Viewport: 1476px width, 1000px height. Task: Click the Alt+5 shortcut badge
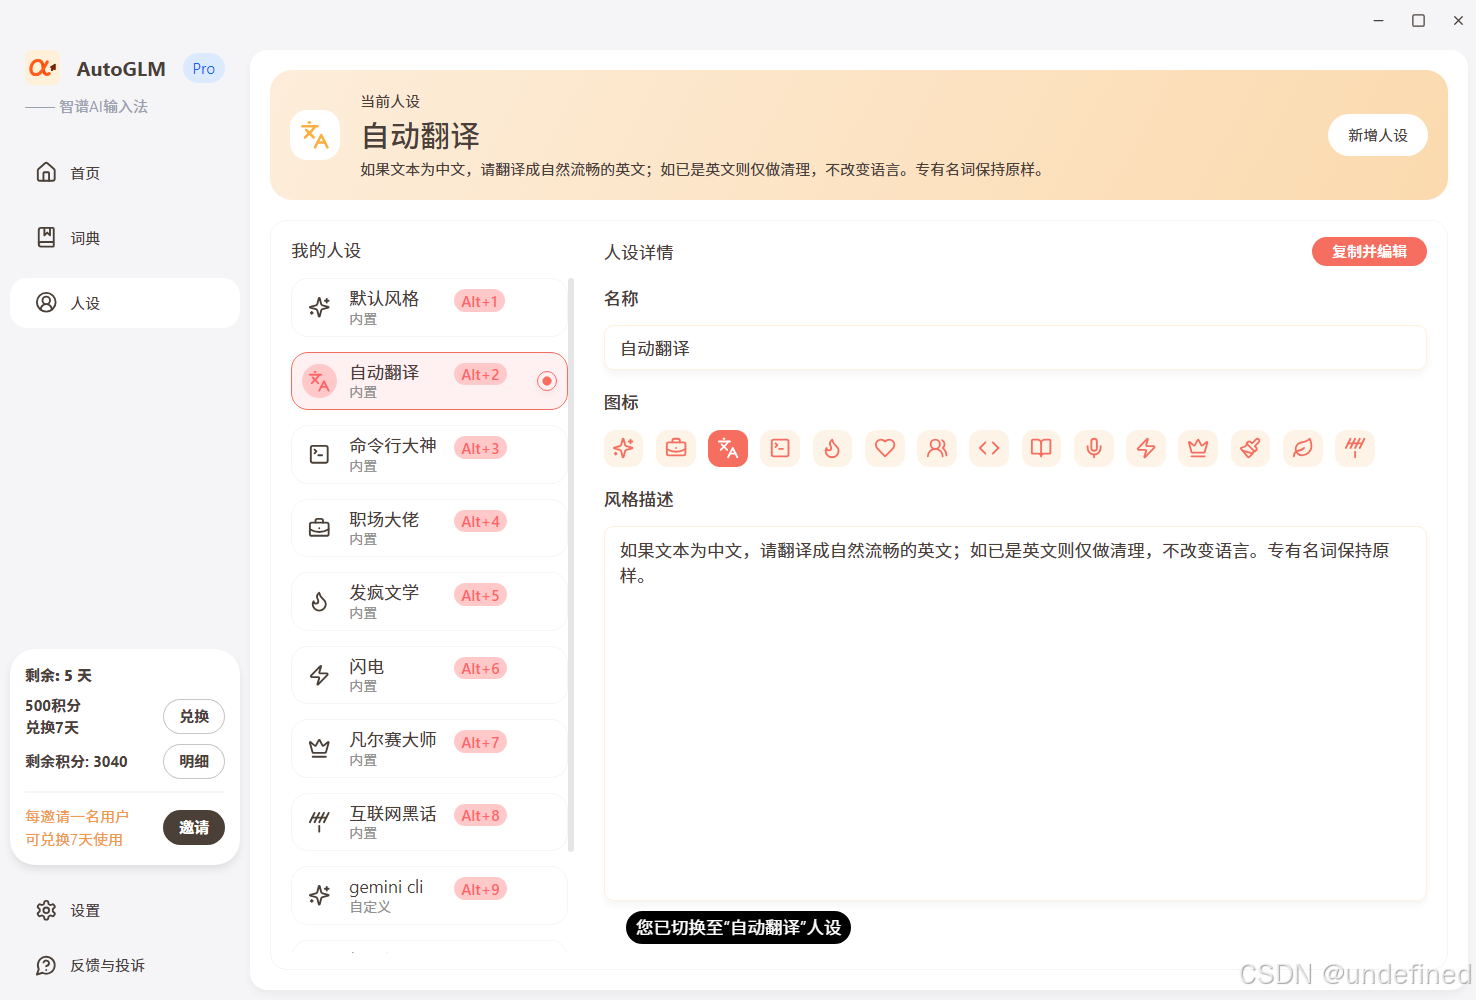point(480,595)
